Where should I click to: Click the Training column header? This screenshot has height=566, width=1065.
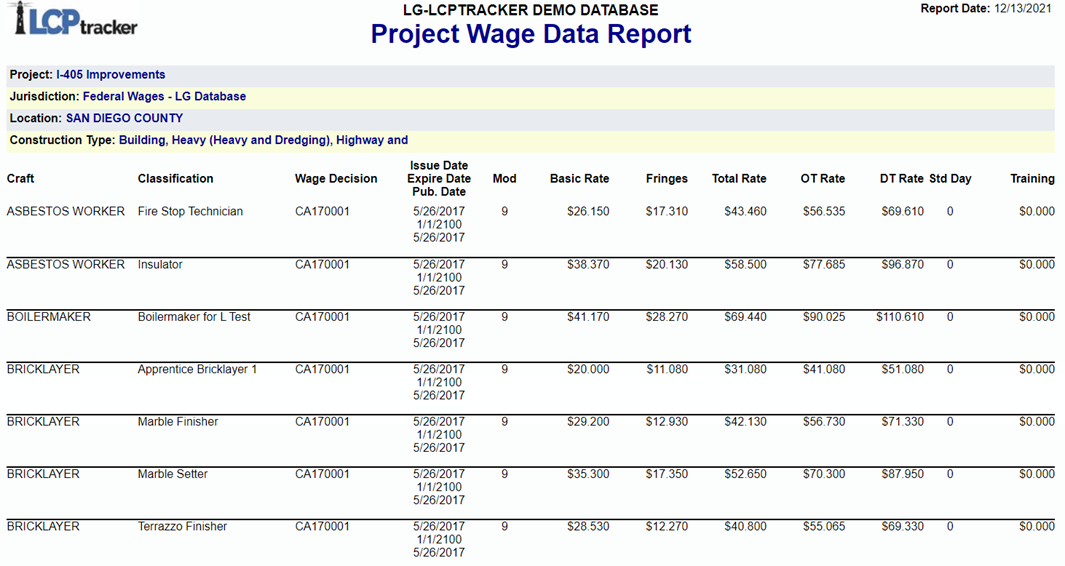[1032, 179]
